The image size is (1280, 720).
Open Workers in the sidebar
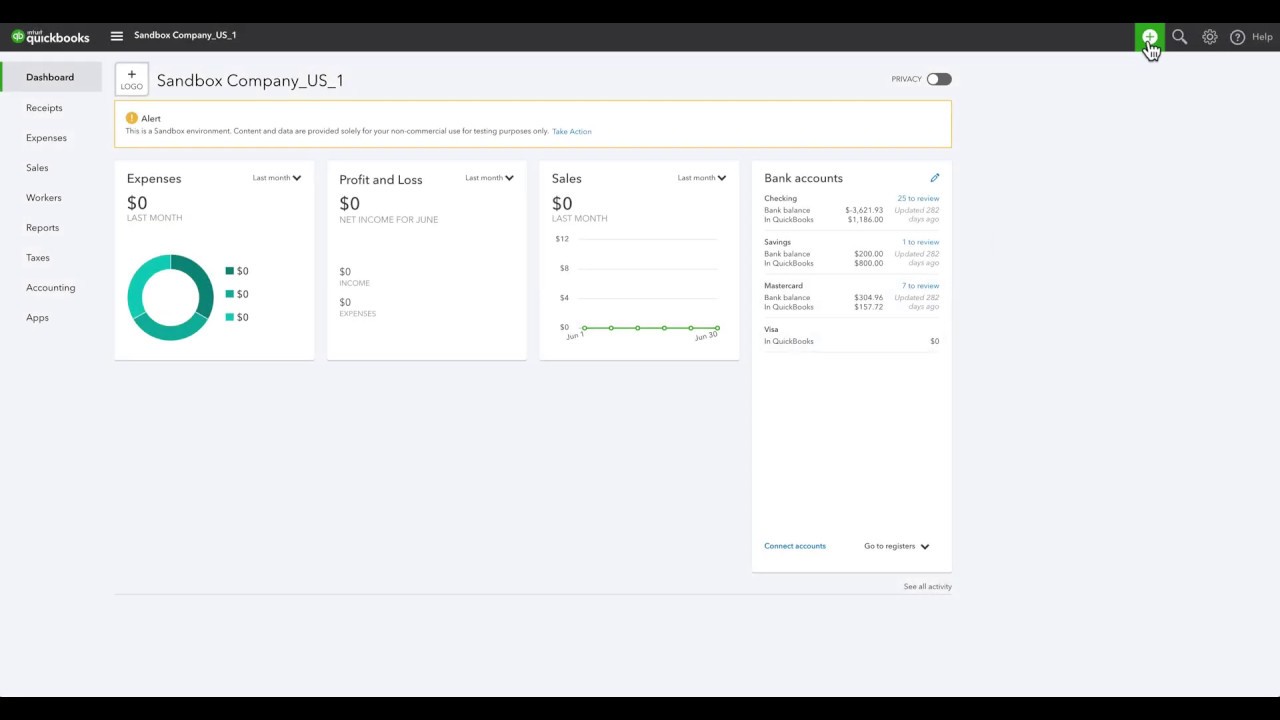[44, 198]
